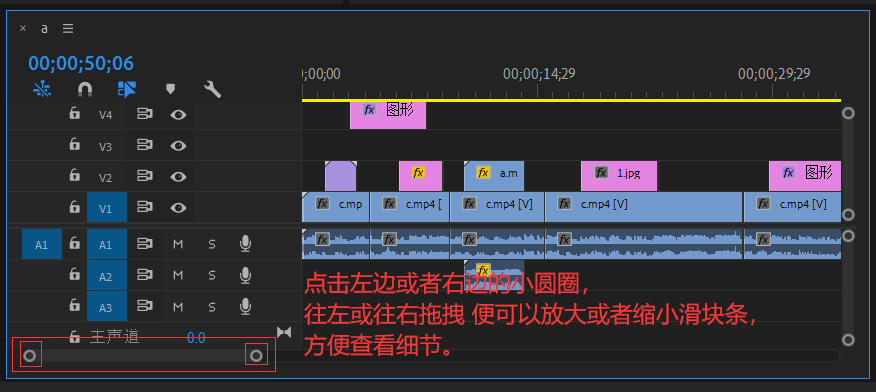Lock the master audio track
Image resolution: width=876 pixels, height=392 pixels.
(x=74, y=336)
